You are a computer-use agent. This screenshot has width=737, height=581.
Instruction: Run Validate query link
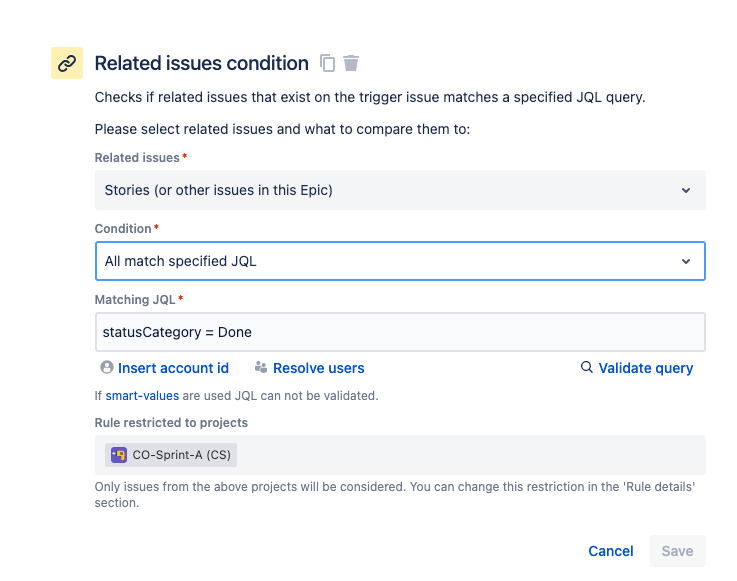pos(645,368)
